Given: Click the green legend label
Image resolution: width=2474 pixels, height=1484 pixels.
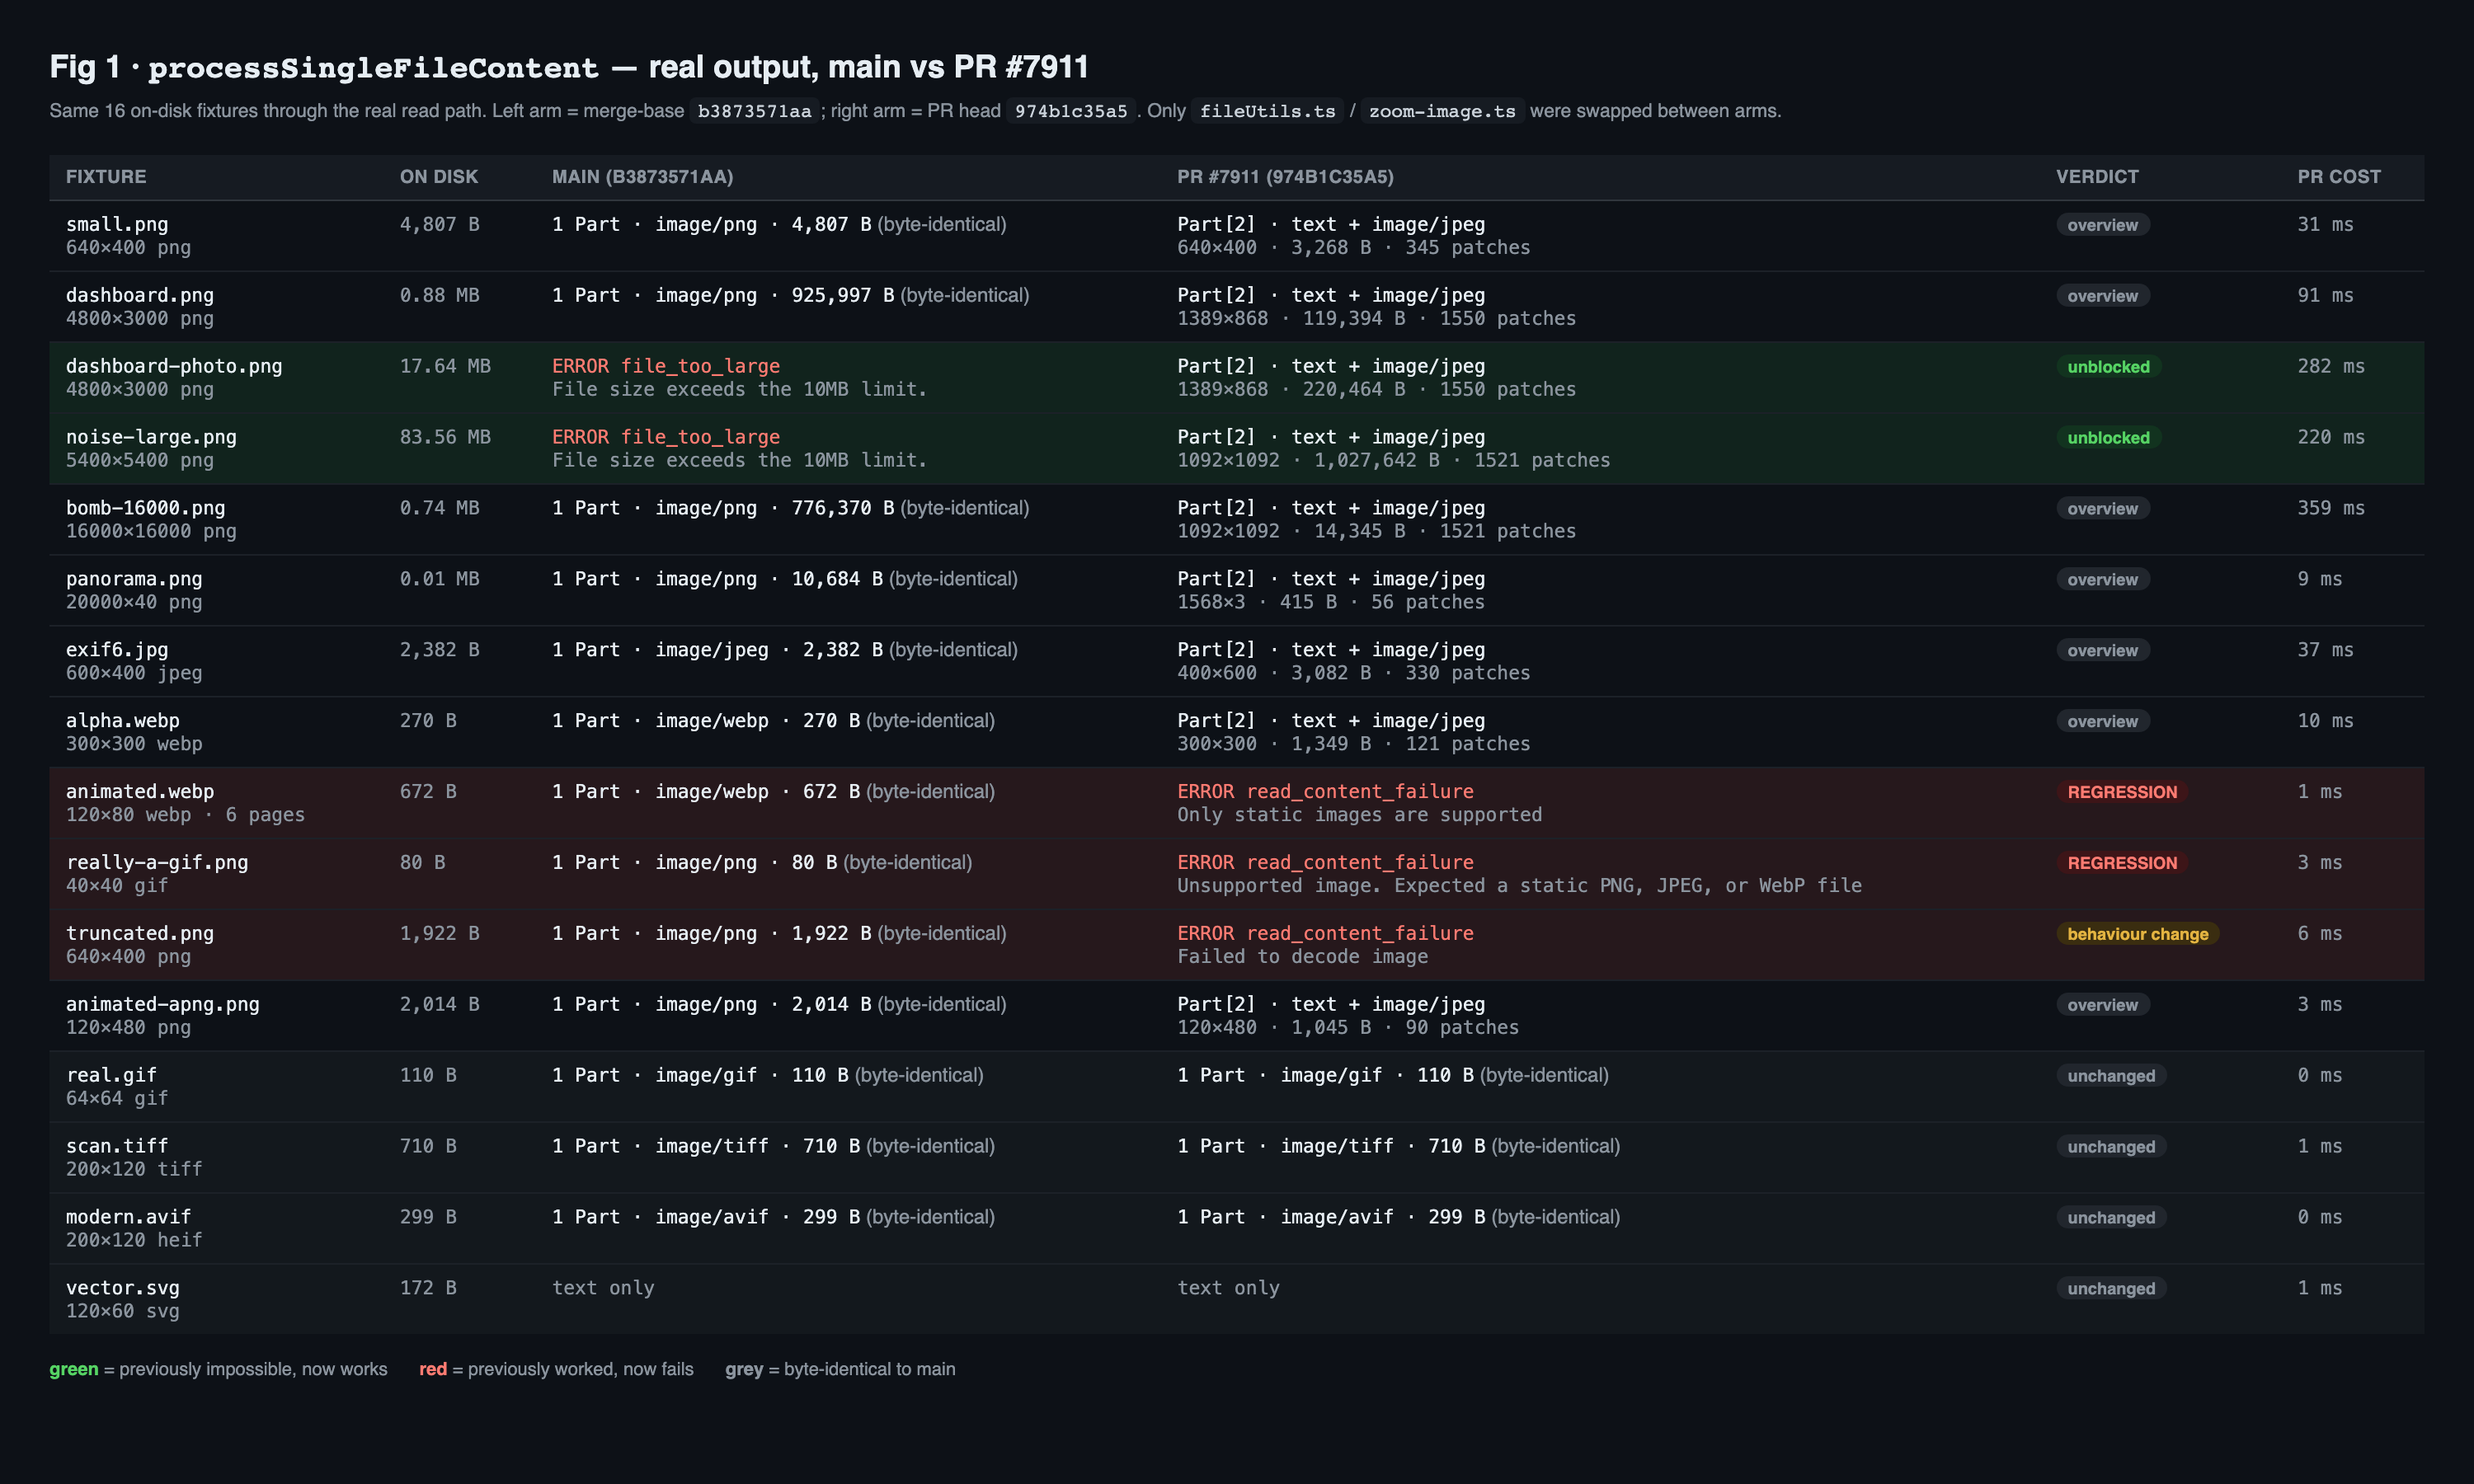Looking at the screenshot, I should pos(74,1369).
